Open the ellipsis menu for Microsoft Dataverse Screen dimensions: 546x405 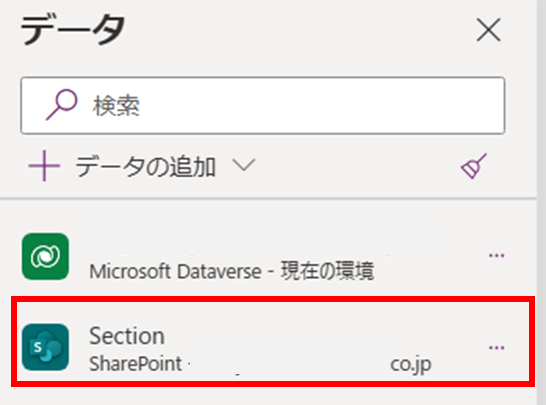(x=496, y=256)
